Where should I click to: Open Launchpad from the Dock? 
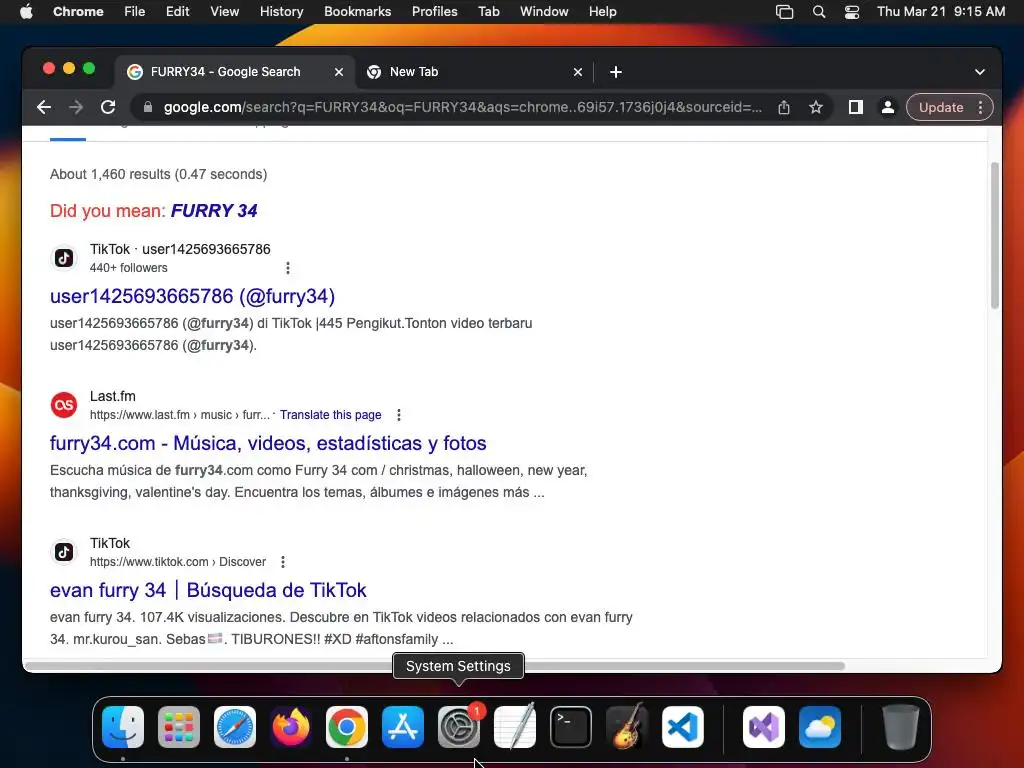point(179,727)
